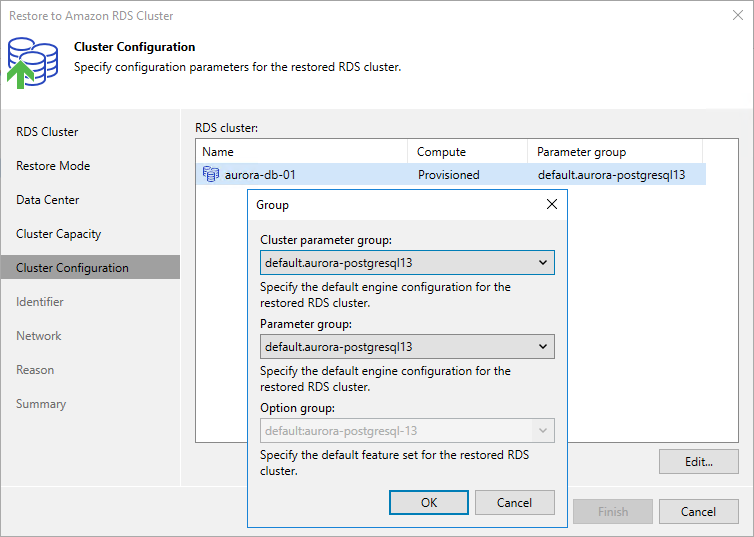Click the disabled Option group dropdown
Screen dimensions: 754x537
pyautogui.click(x=407, y=431)
